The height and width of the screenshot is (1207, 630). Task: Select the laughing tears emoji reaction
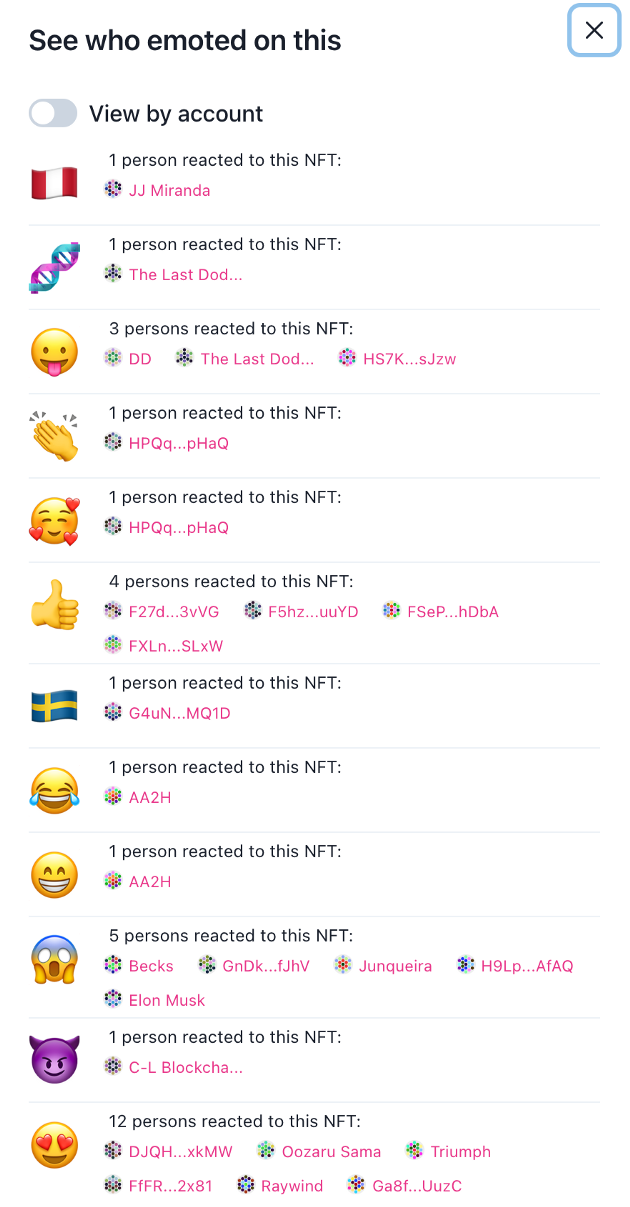tap(54, 790)
